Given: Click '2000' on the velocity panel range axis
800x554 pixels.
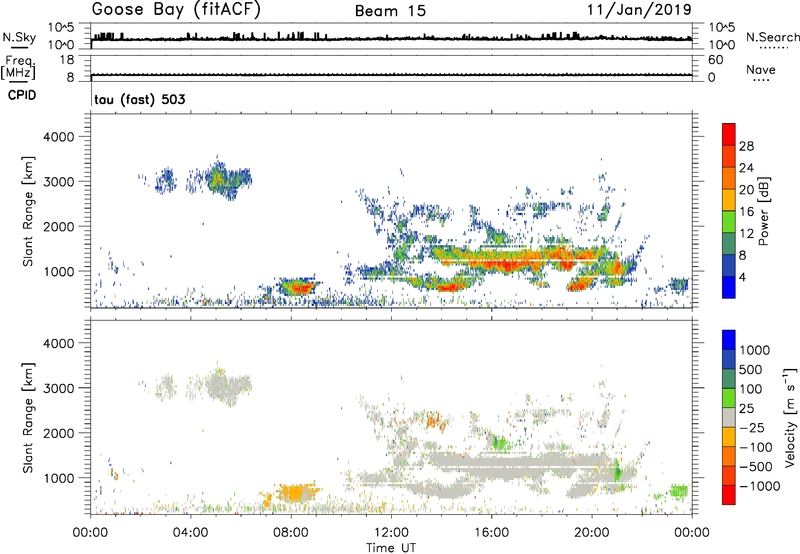Looking at the screenshot, I should click(x=58, y=433).
